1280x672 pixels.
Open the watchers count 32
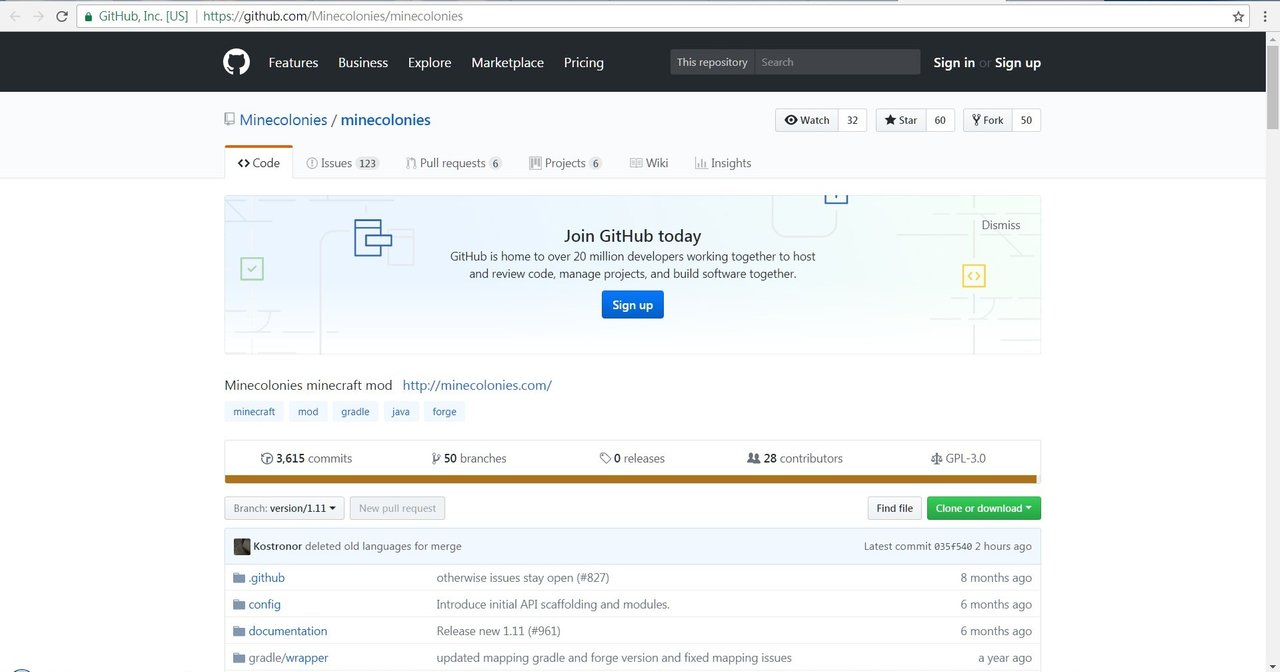(x=852, y=120)
